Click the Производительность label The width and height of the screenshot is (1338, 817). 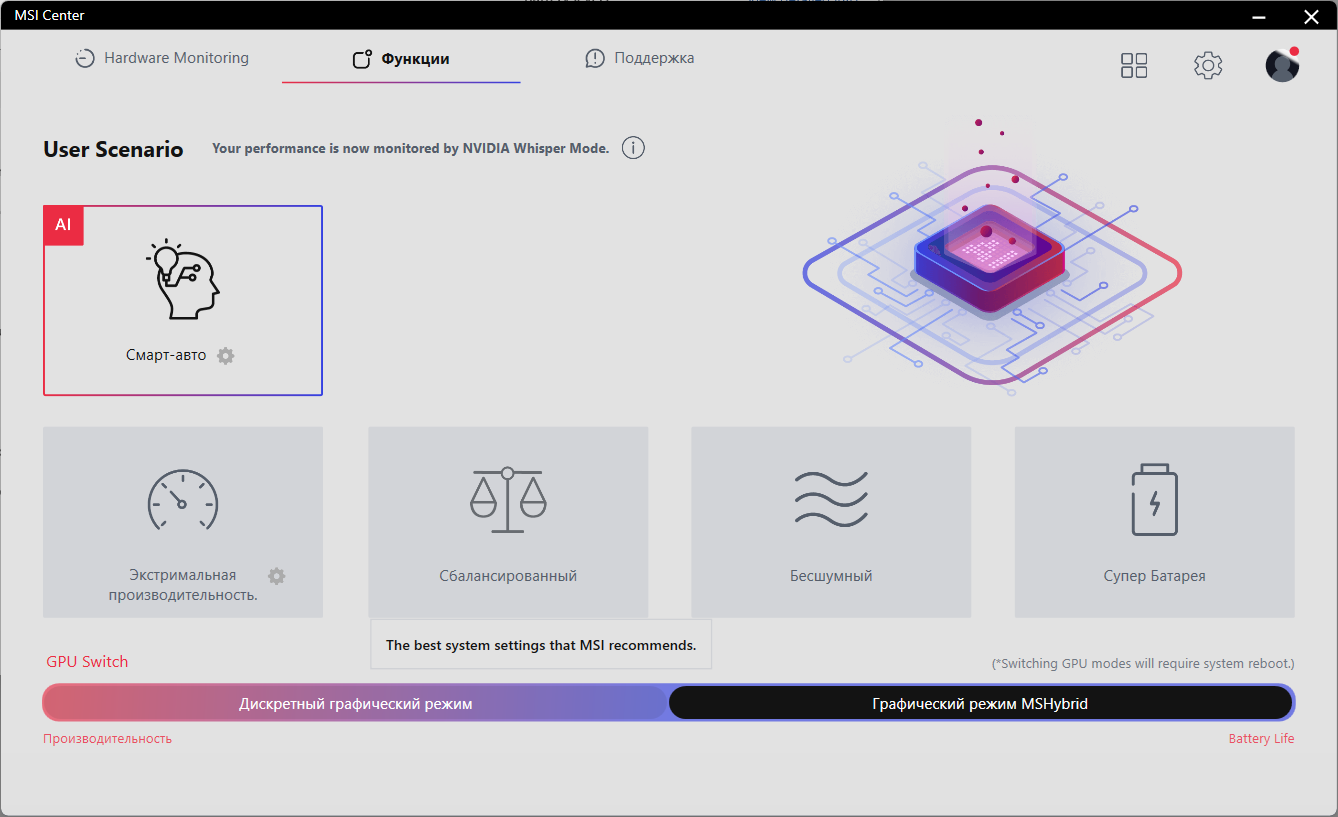pos(107,739)
